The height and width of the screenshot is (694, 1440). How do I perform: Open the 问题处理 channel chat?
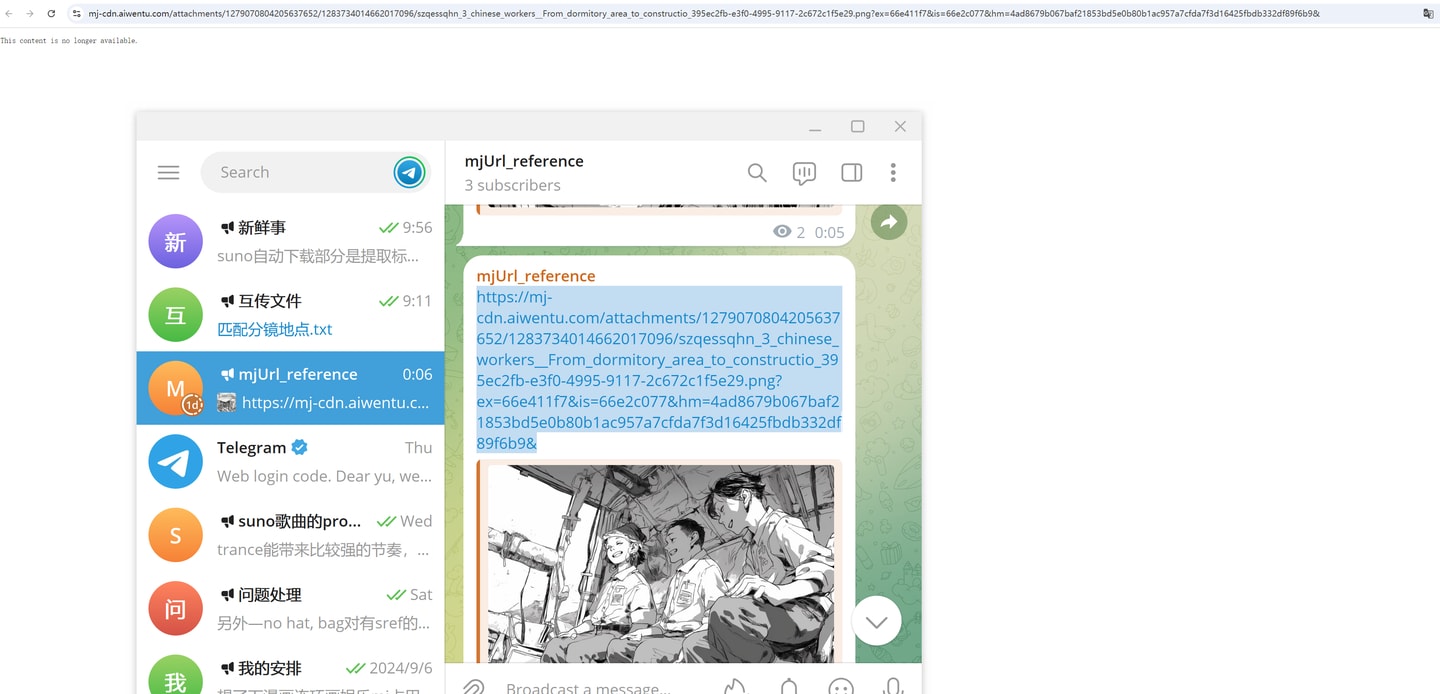pyautogui.click(x=290, y=608)
